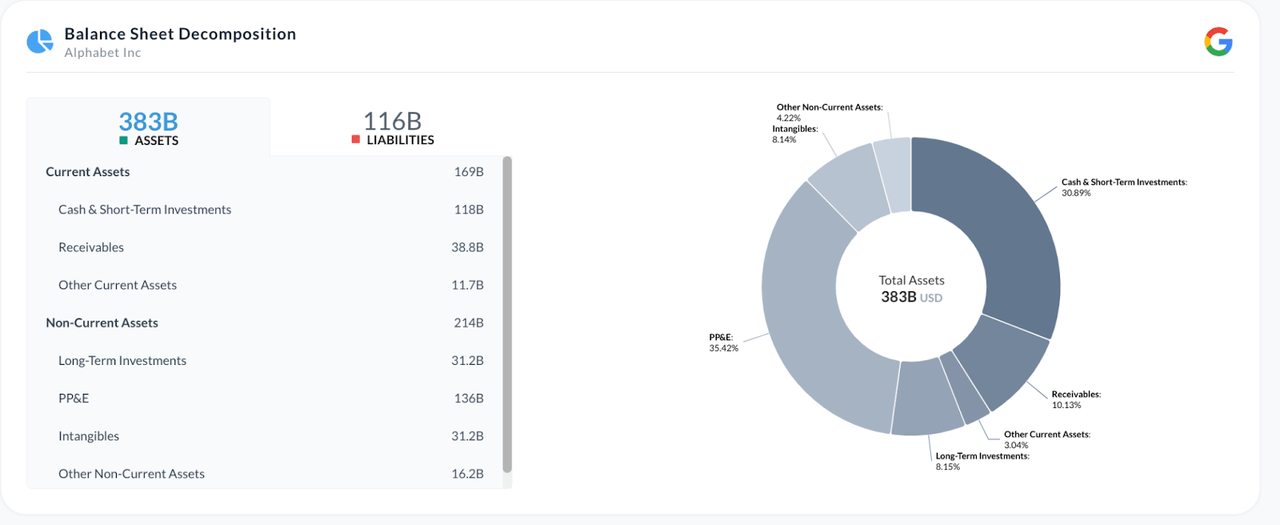Screen dimensions: 1280x525
Task: Switch to the 116B Liabilities tab
Action: 392,127
